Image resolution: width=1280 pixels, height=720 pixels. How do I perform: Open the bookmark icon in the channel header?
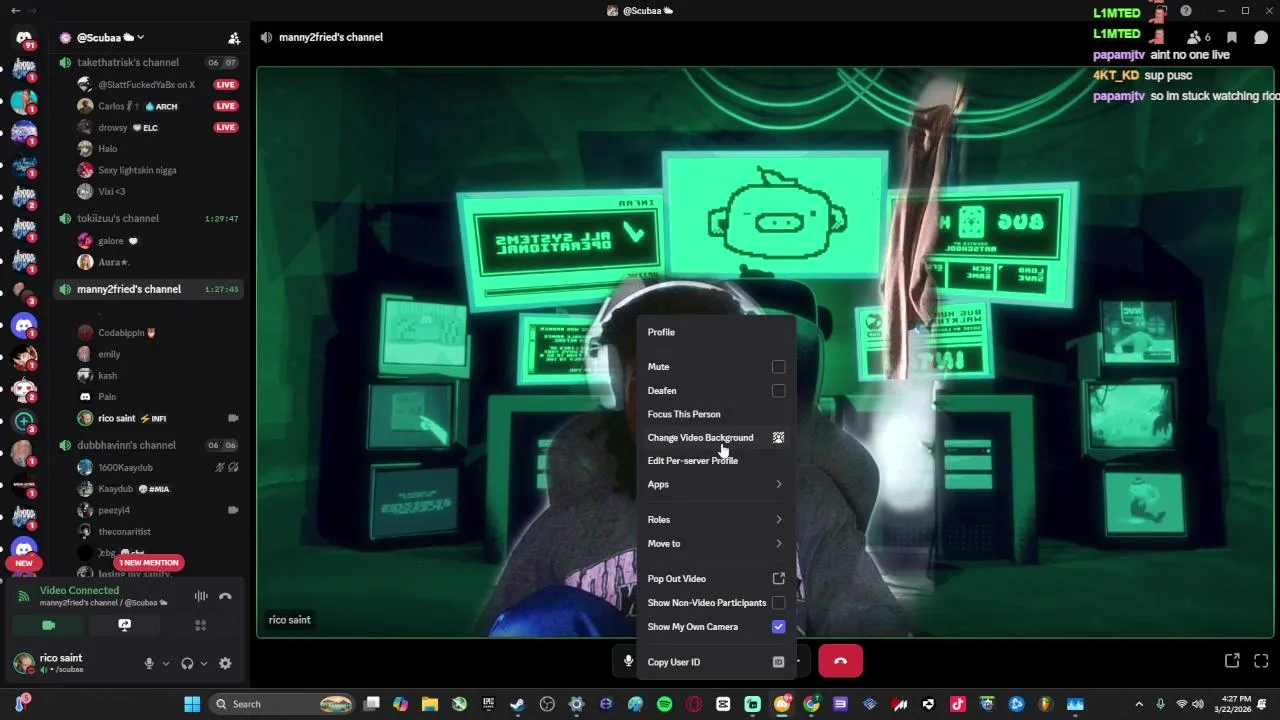1232,38
